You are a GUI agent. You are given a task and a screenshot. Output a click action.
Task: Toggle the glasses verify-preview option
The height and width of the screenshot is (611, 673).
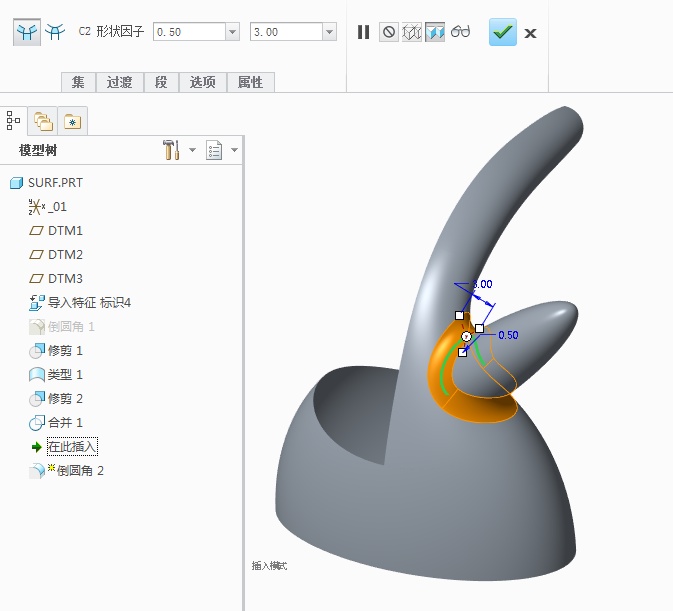click(460, 32)
